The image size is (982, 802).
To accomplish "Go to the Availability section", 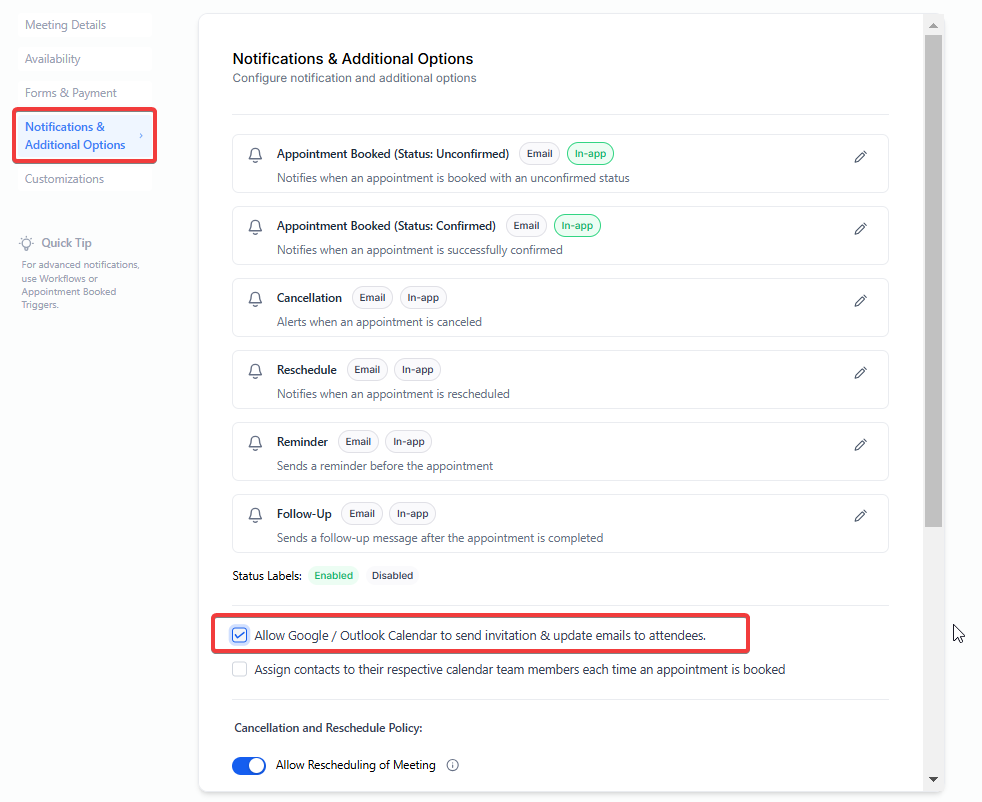I will (53, 59).
